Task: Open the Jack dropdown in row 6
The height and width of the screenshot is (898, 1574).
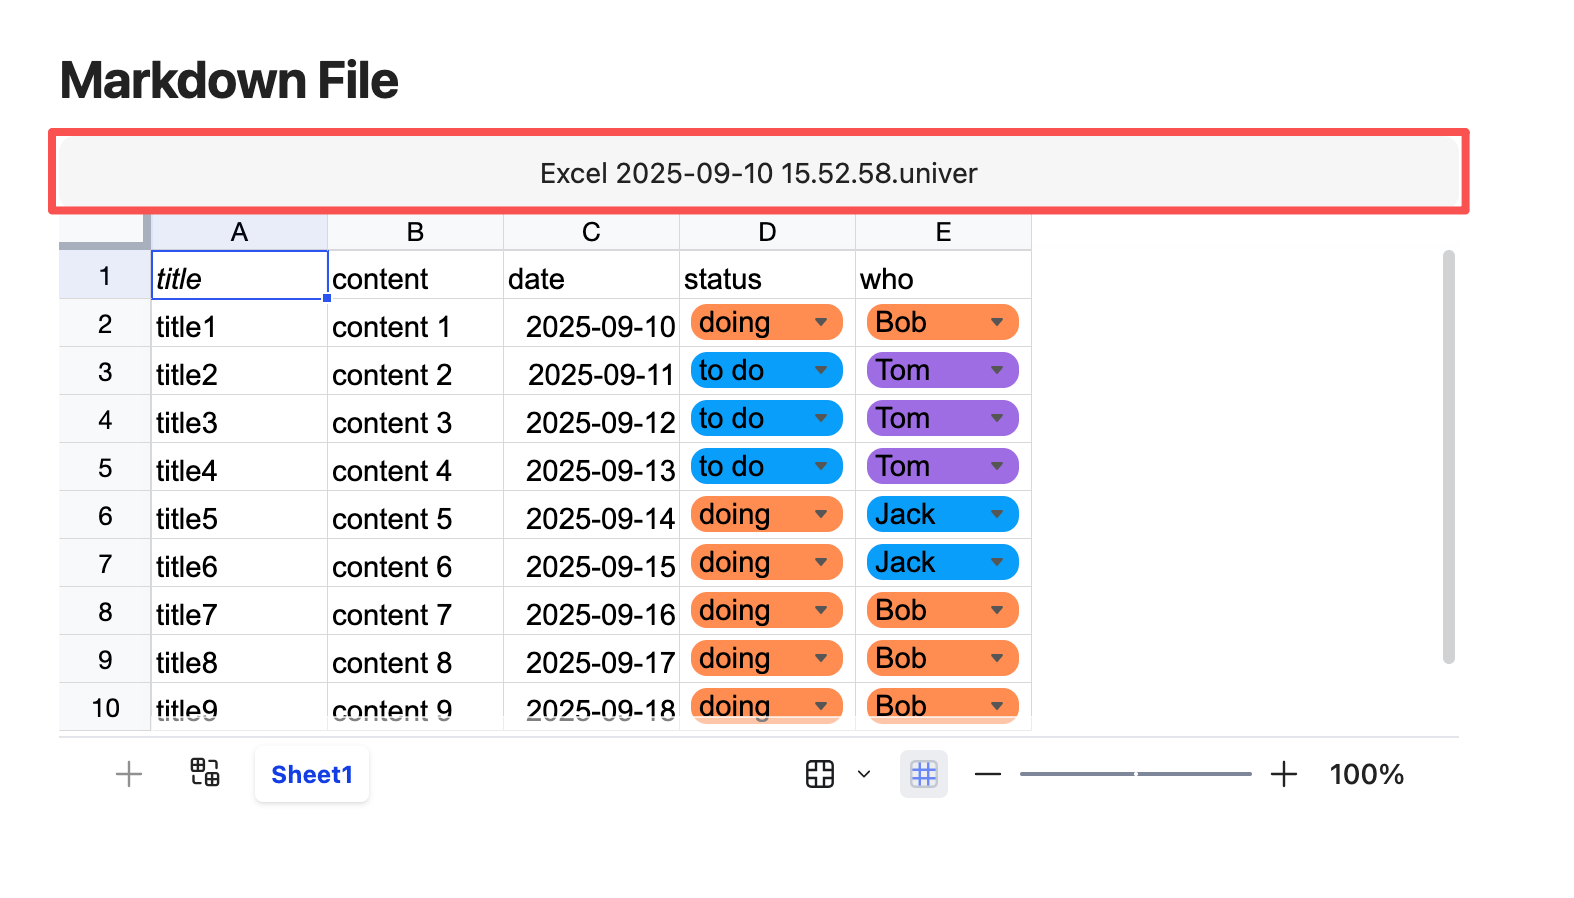Action: click(x=997, y=514)
